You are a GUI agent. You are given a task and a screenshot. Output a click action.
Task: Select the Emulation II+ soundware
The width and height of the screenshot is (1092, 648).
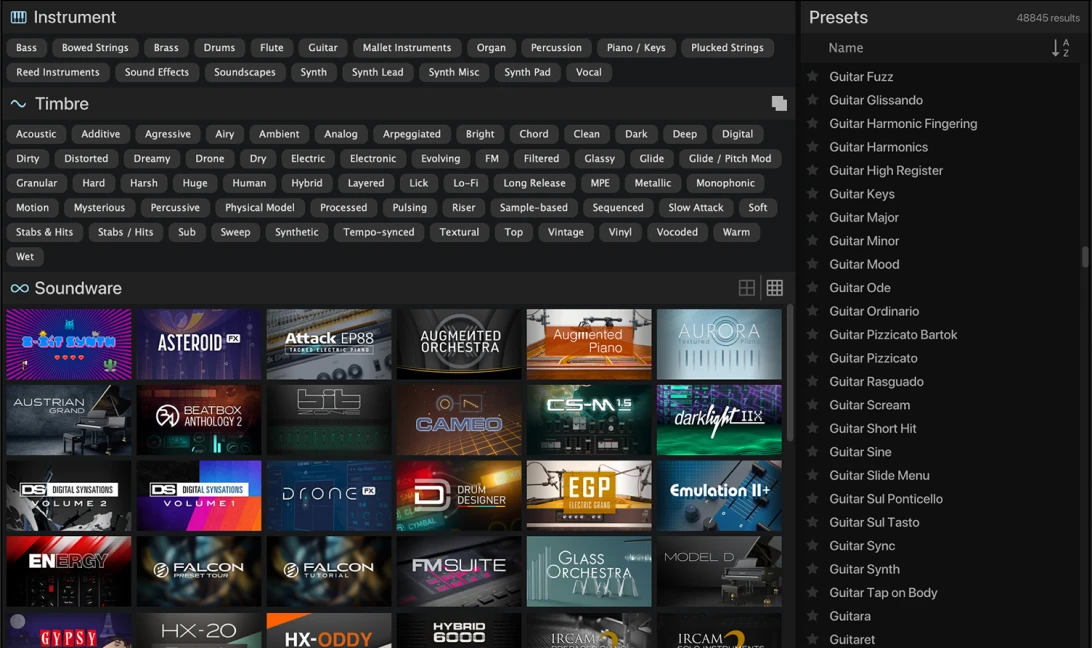pyautogui.click(x=719, y=495)
